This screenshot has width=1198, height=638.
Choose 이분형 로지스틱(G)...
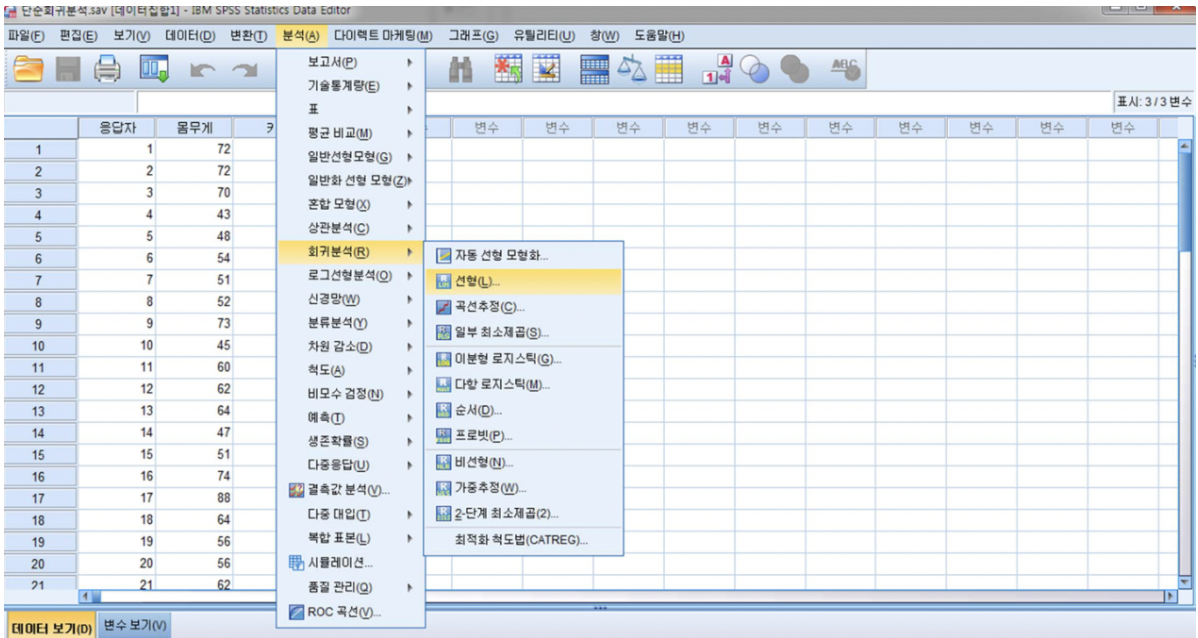(524, 359)
